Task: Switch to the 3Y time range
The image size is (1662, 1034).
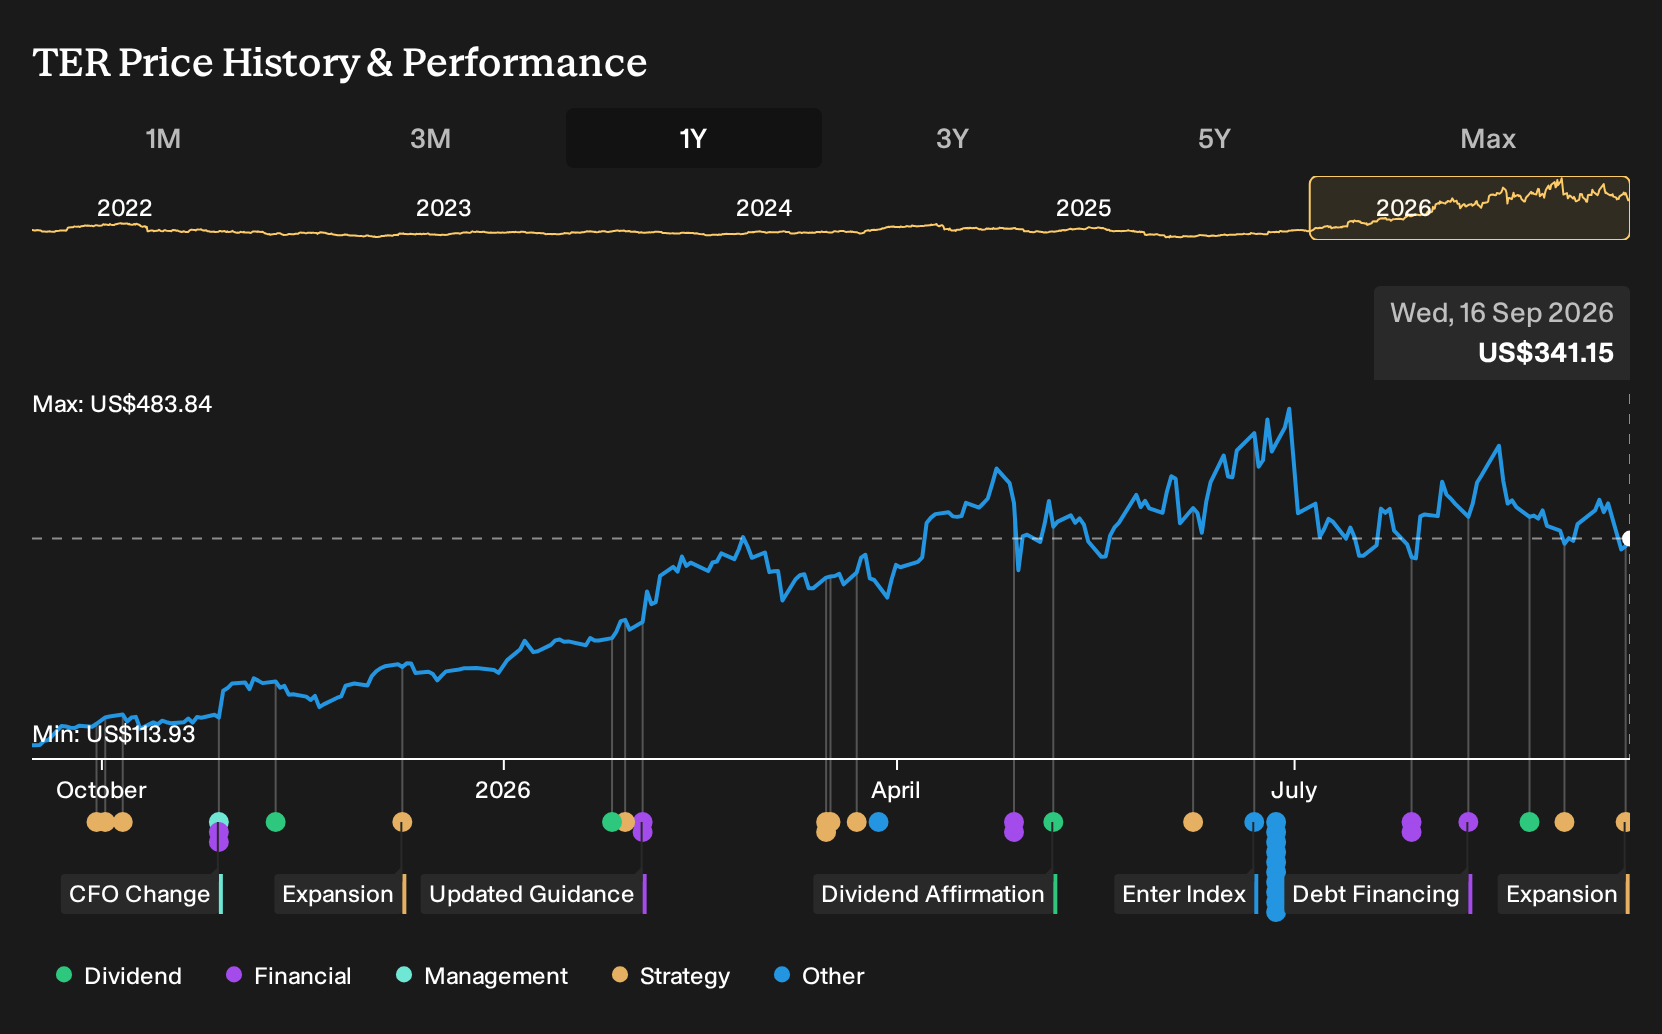Action: (x=952, y=138)
